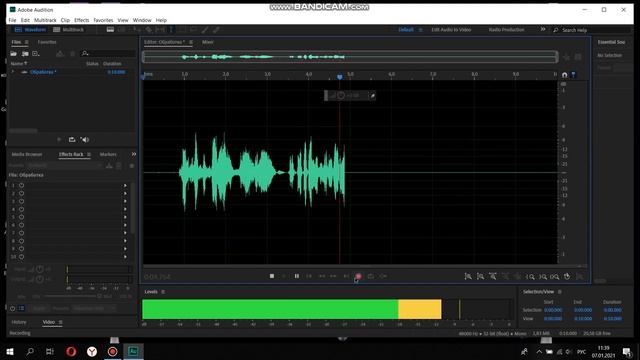The width and height of the screenshot is (640, 360).
Task: Open the Help menu
Action: point(161,20)
